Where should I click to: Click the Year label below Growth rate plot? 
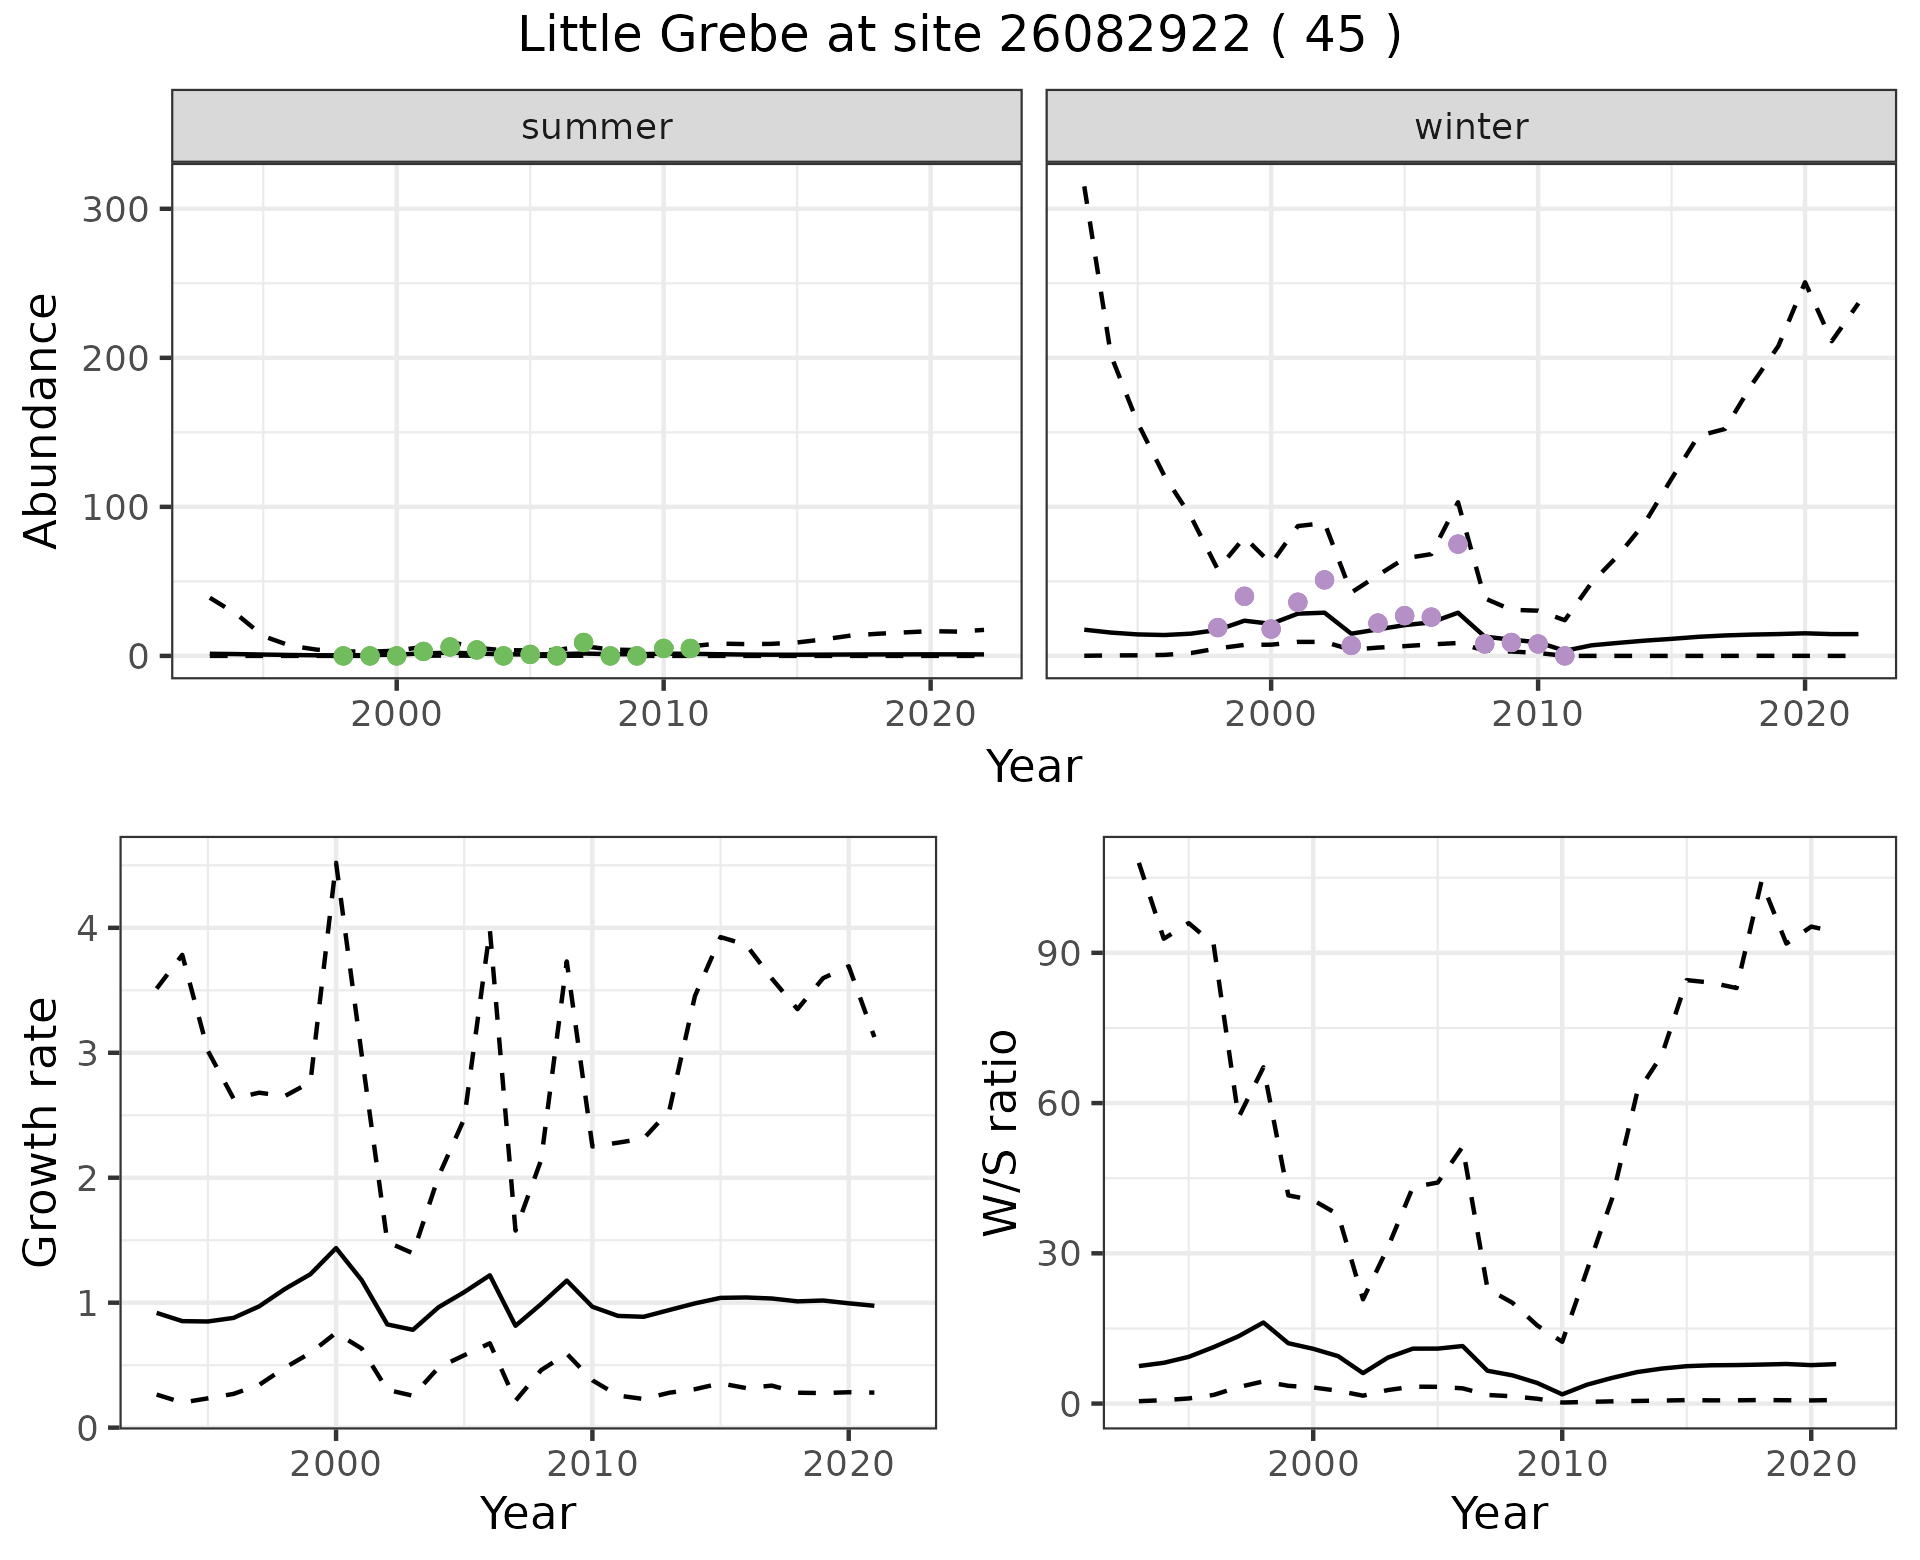(x=528, y=1513)
